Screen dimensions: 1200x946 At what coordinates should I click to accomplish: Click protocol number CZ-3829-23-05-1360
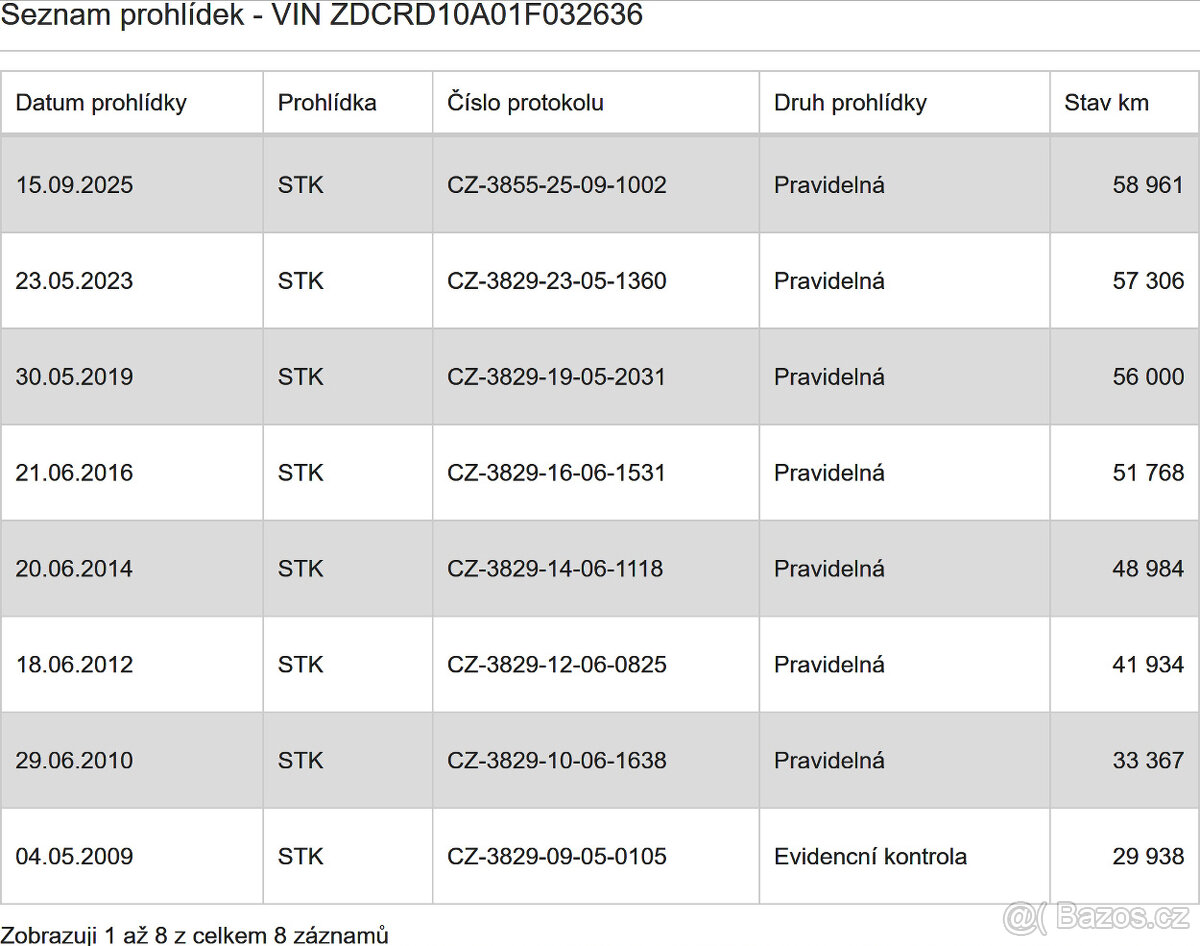[556, 281]
